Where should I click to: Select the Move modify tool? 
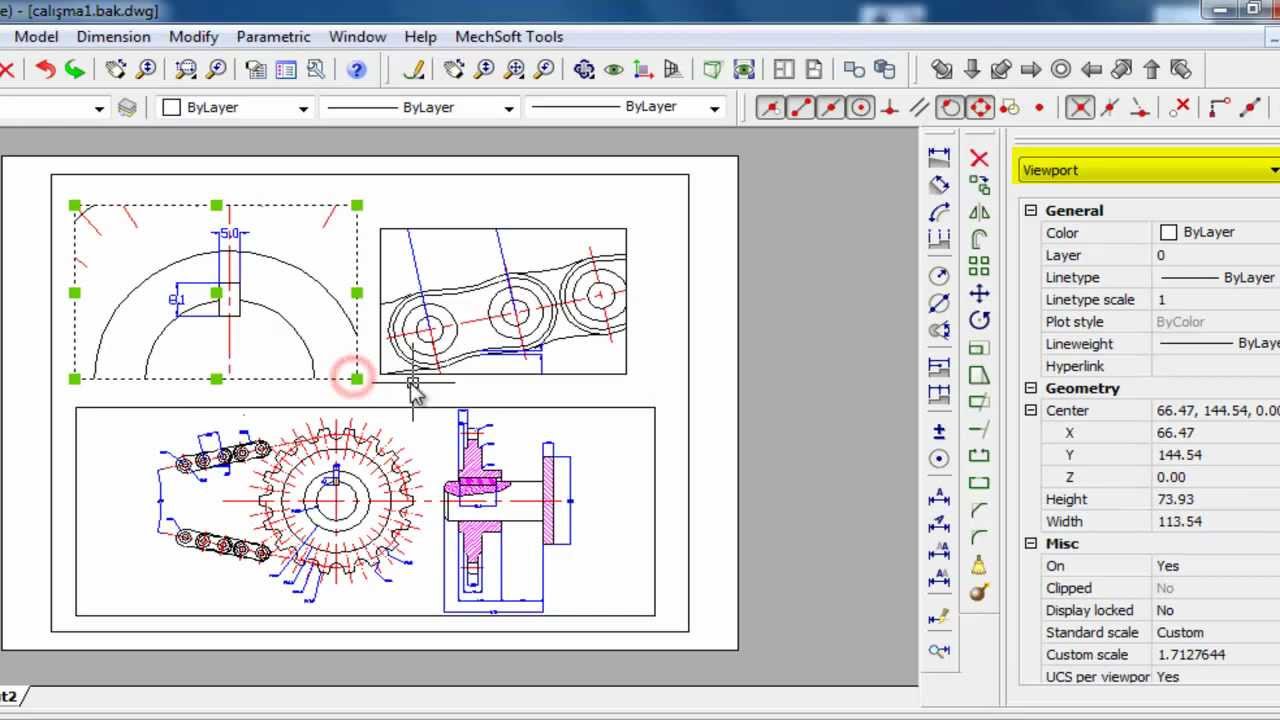(x=979, y=294)
